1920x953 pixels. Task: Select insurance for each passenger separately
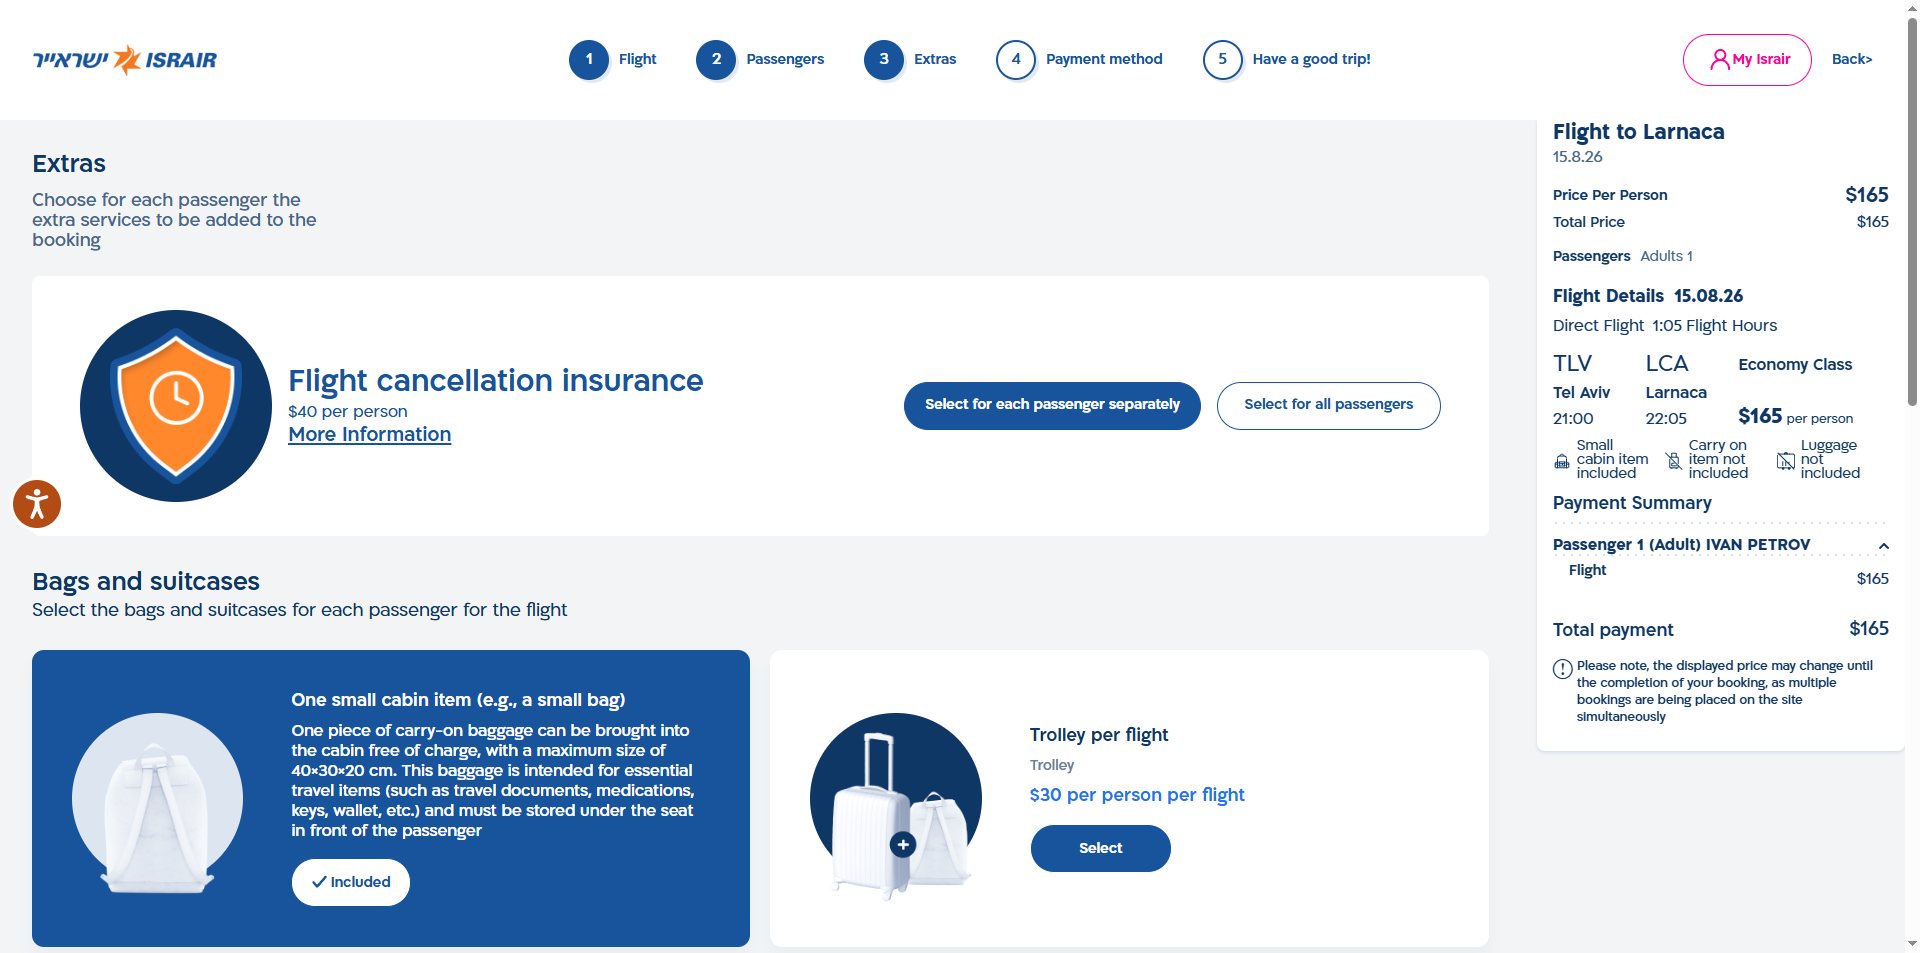(1052, 406)
